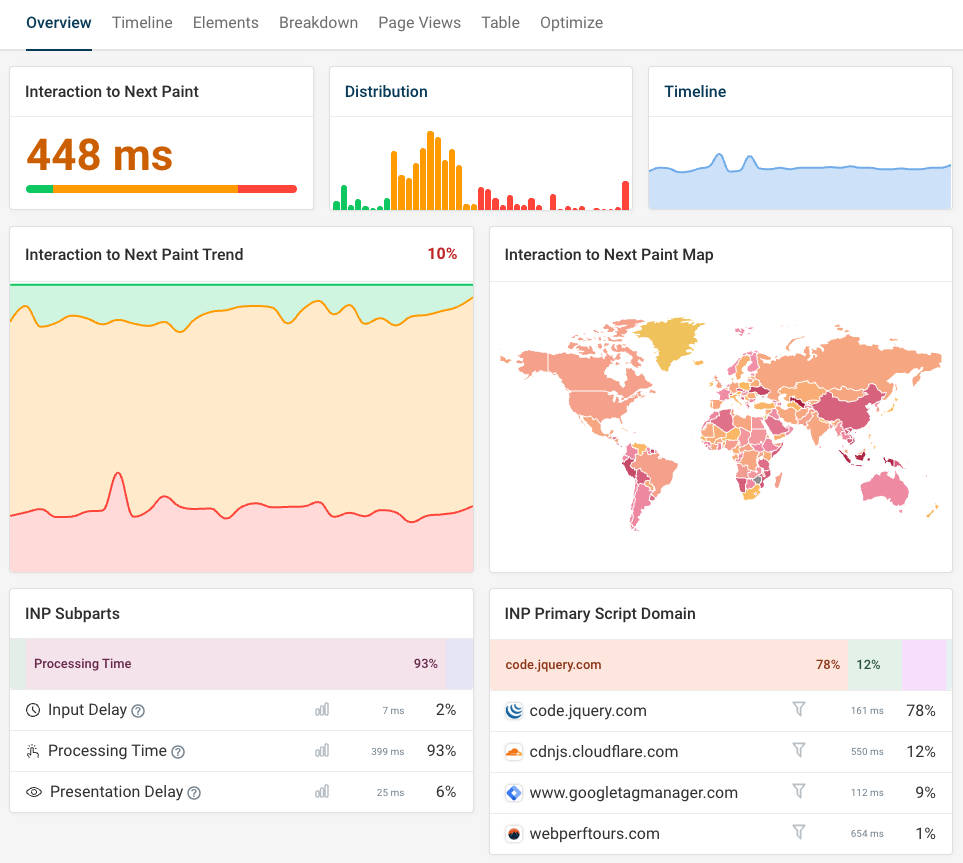The image size is (963, 863).
Task: Click the red 10% trend percentage
Action: point(442,254)
